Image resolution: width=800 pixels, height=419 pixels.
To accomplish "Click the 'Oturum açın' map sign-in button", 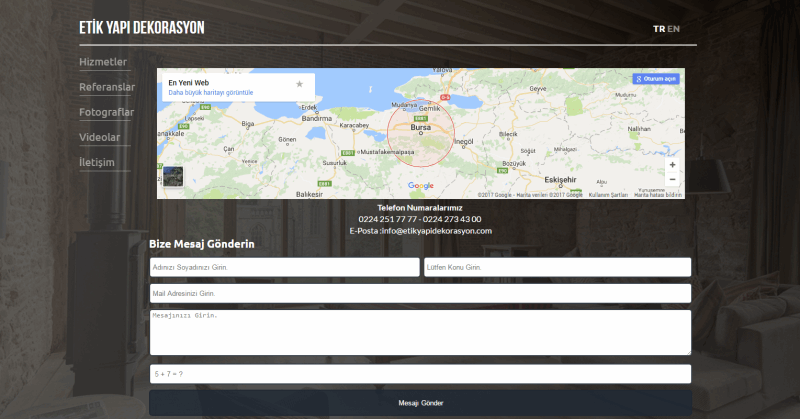I will click(656, 79).
